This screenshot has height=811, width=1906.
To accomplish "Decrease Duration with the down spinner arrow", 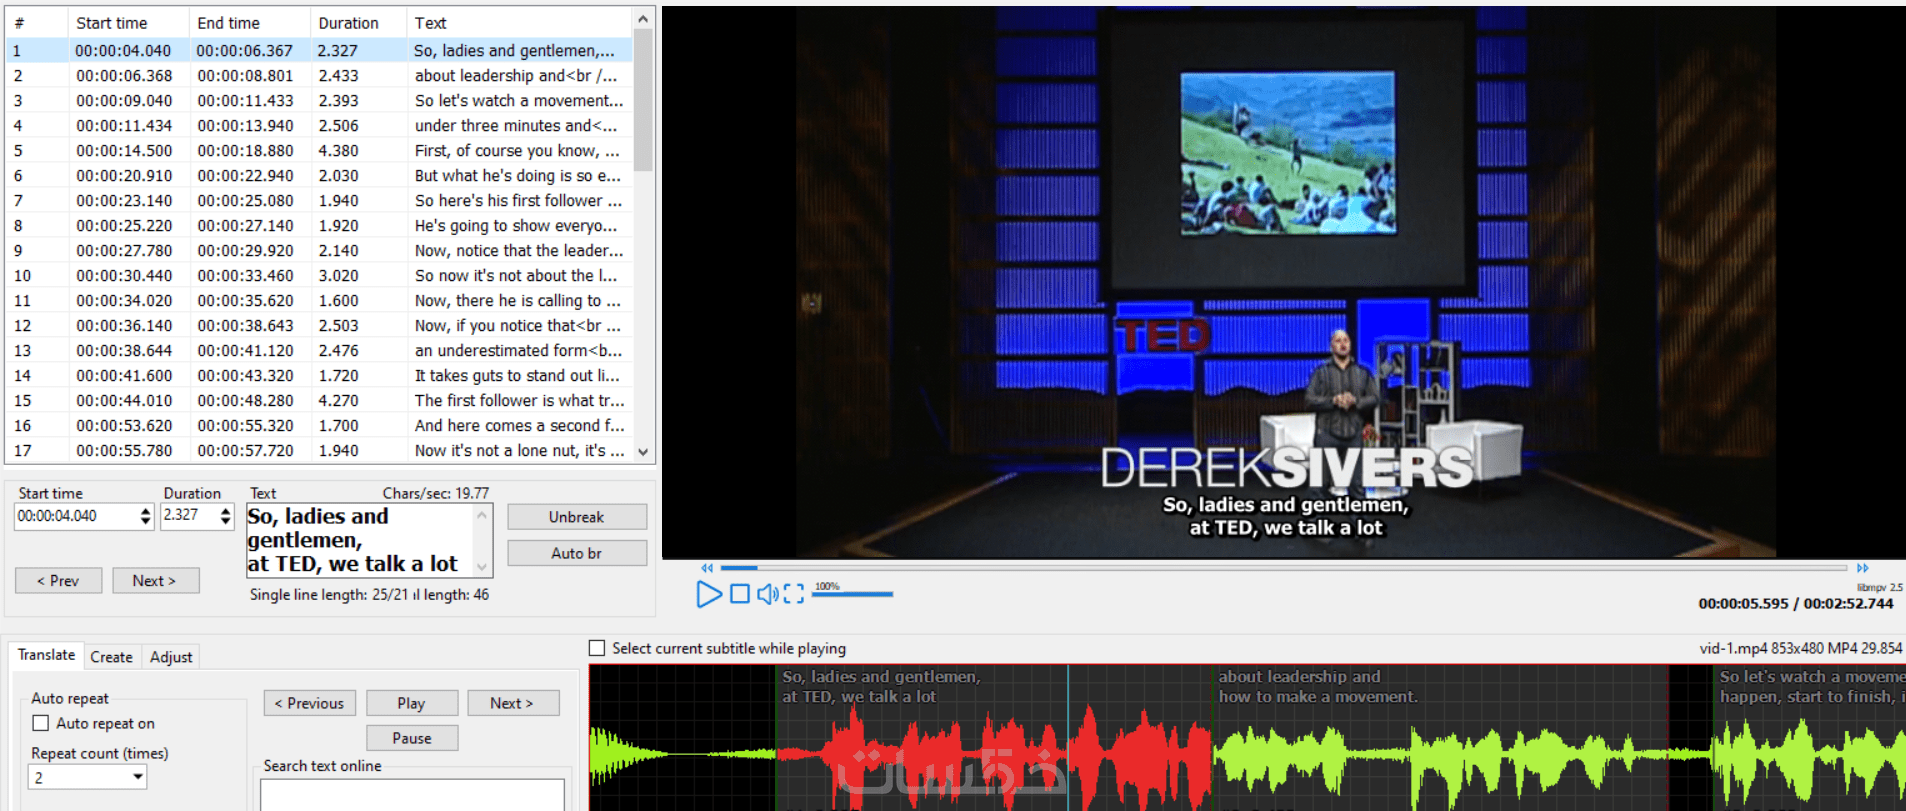I will click(226, 521).
